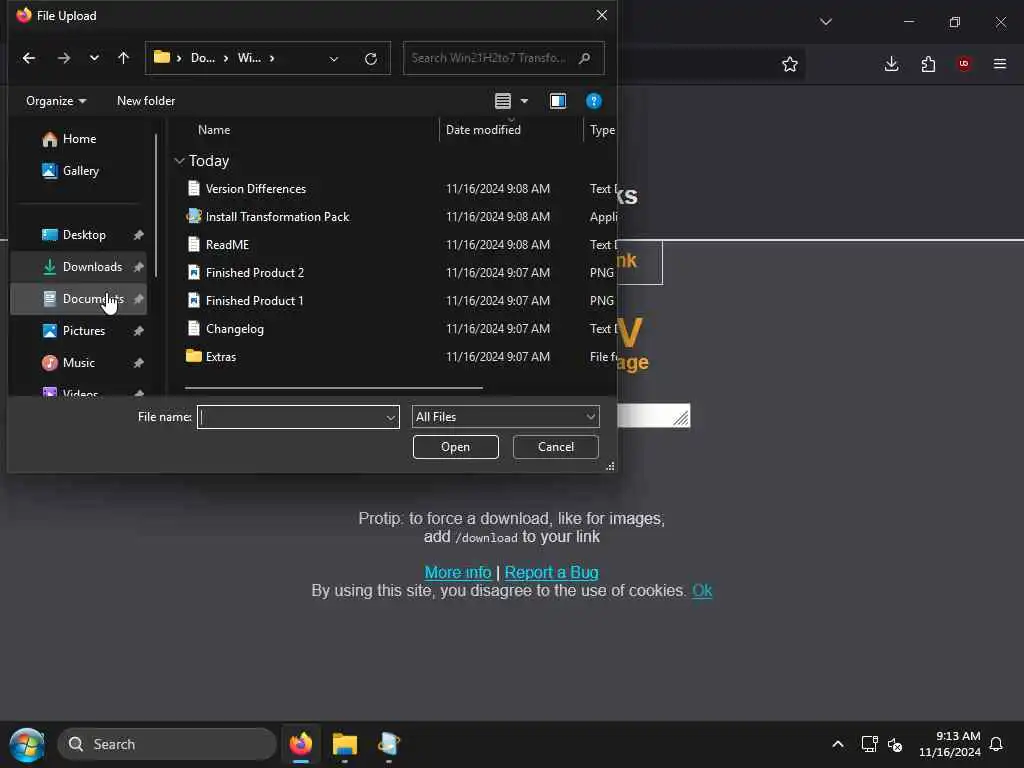Open dialog help button
The height and width of the screenshot is (768, 1024).
click(594, 101)
